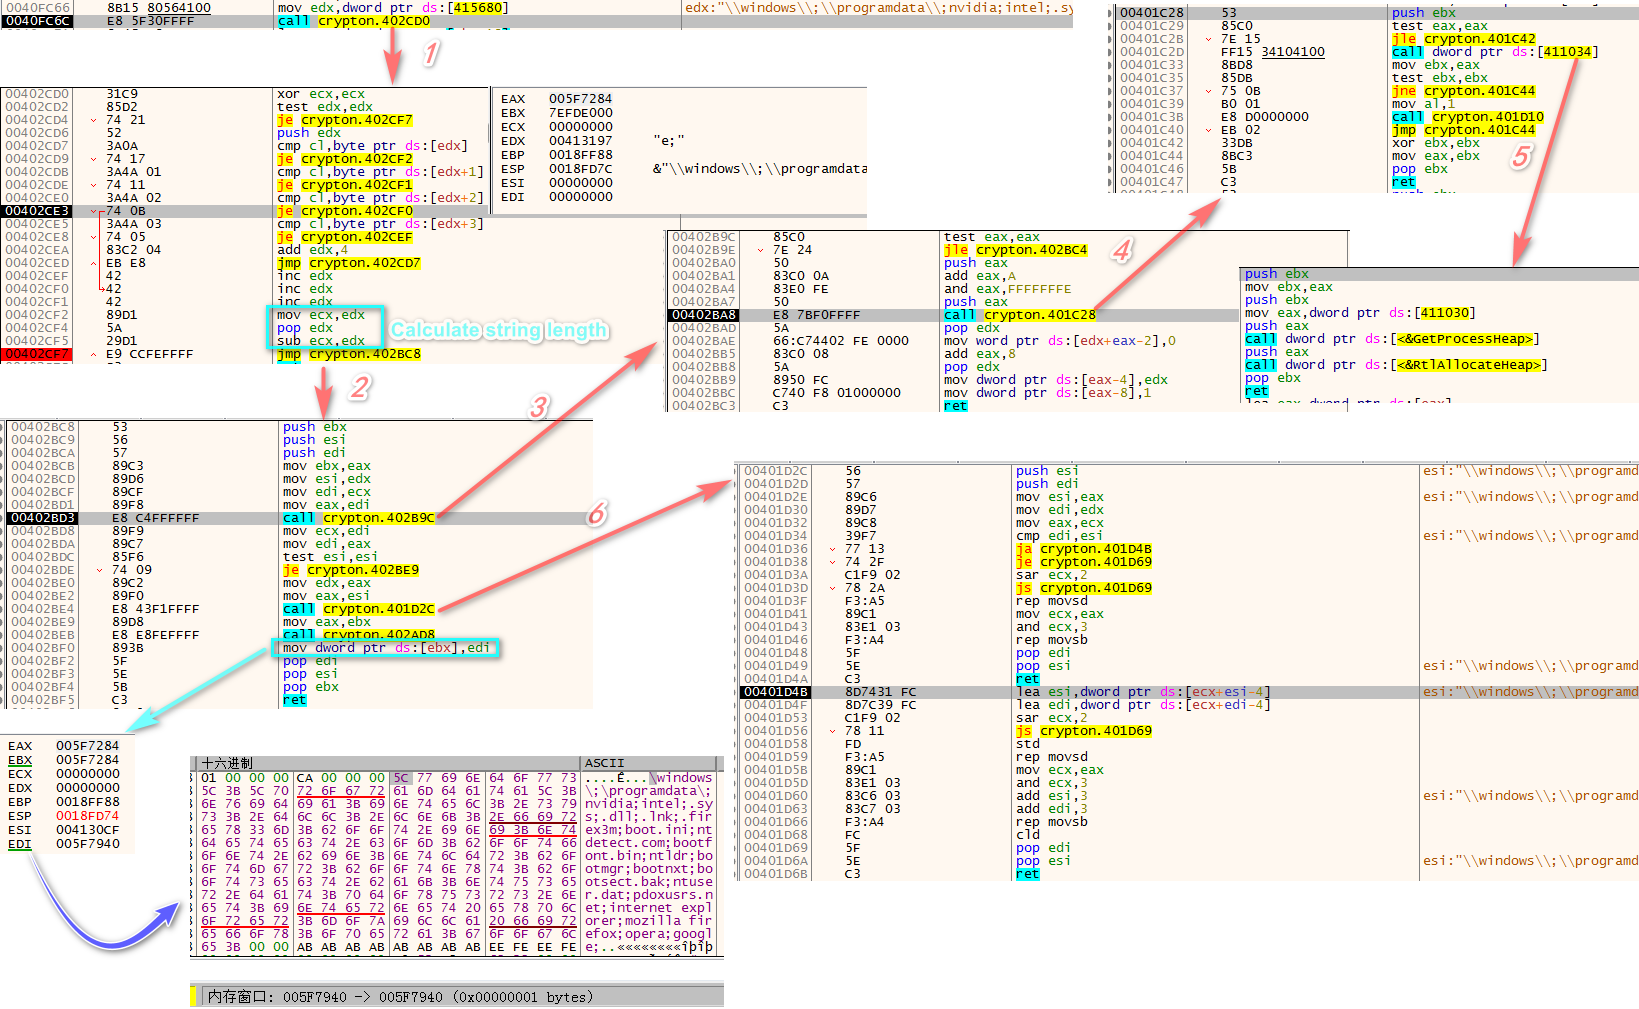Image resolution: width=1639 pixels, height=1009 pixels.
Task: Click the red annotation number 1
Action: click(431, 53)
